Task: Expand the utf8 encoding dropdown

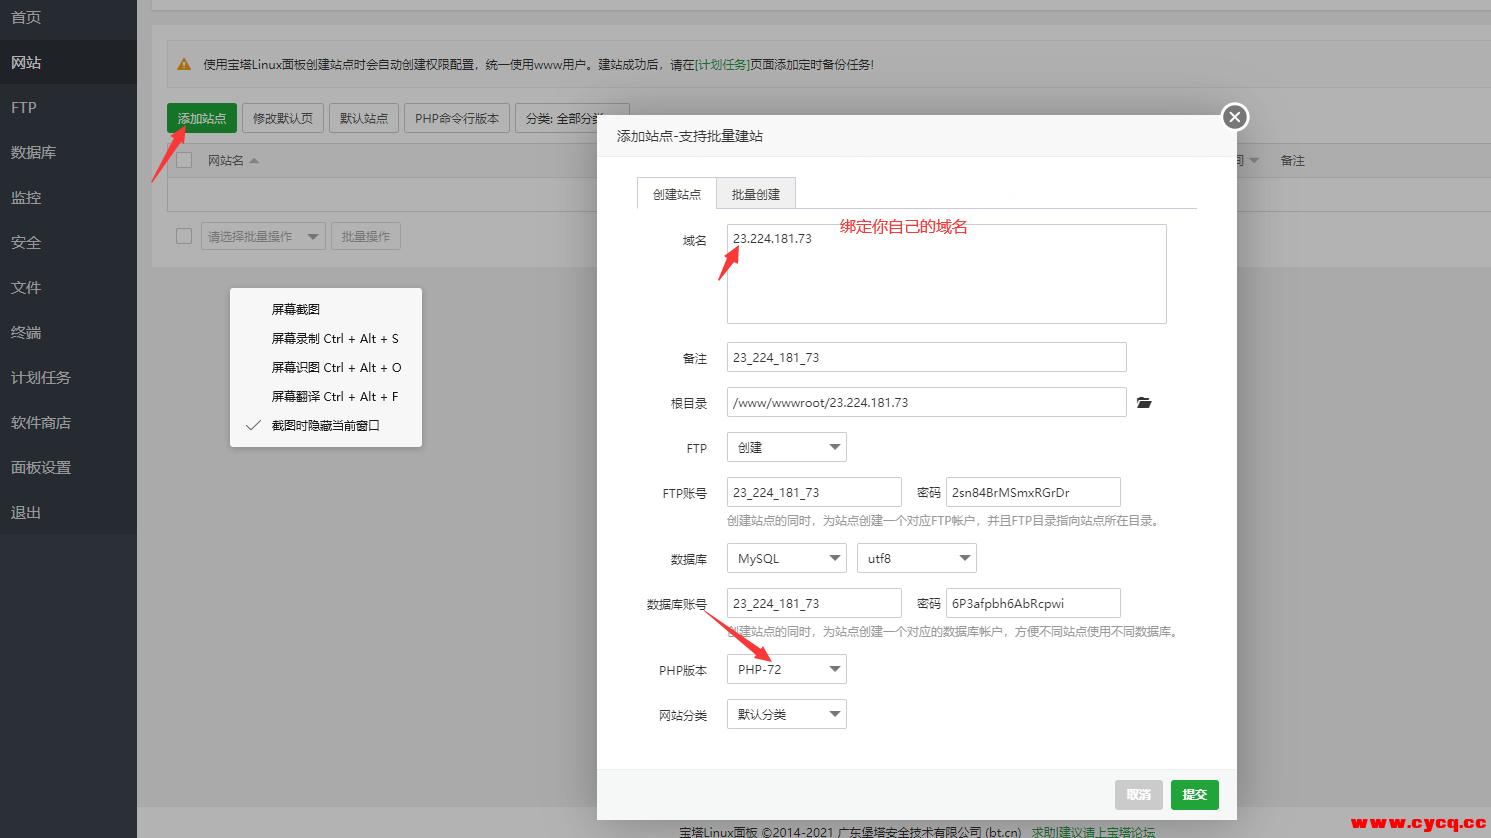Action: [x=916, y=559]
